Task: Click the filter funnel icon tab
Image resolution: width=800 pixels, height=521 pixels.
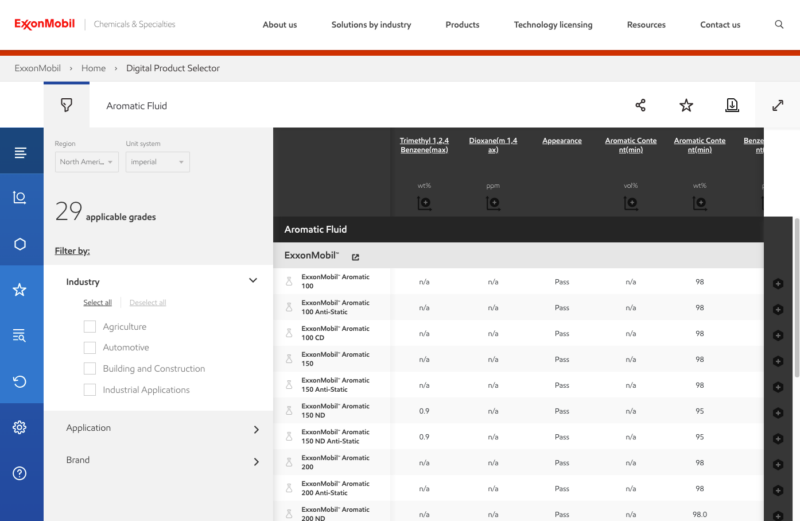Action: pyautogui.click(x=66, y=105)
